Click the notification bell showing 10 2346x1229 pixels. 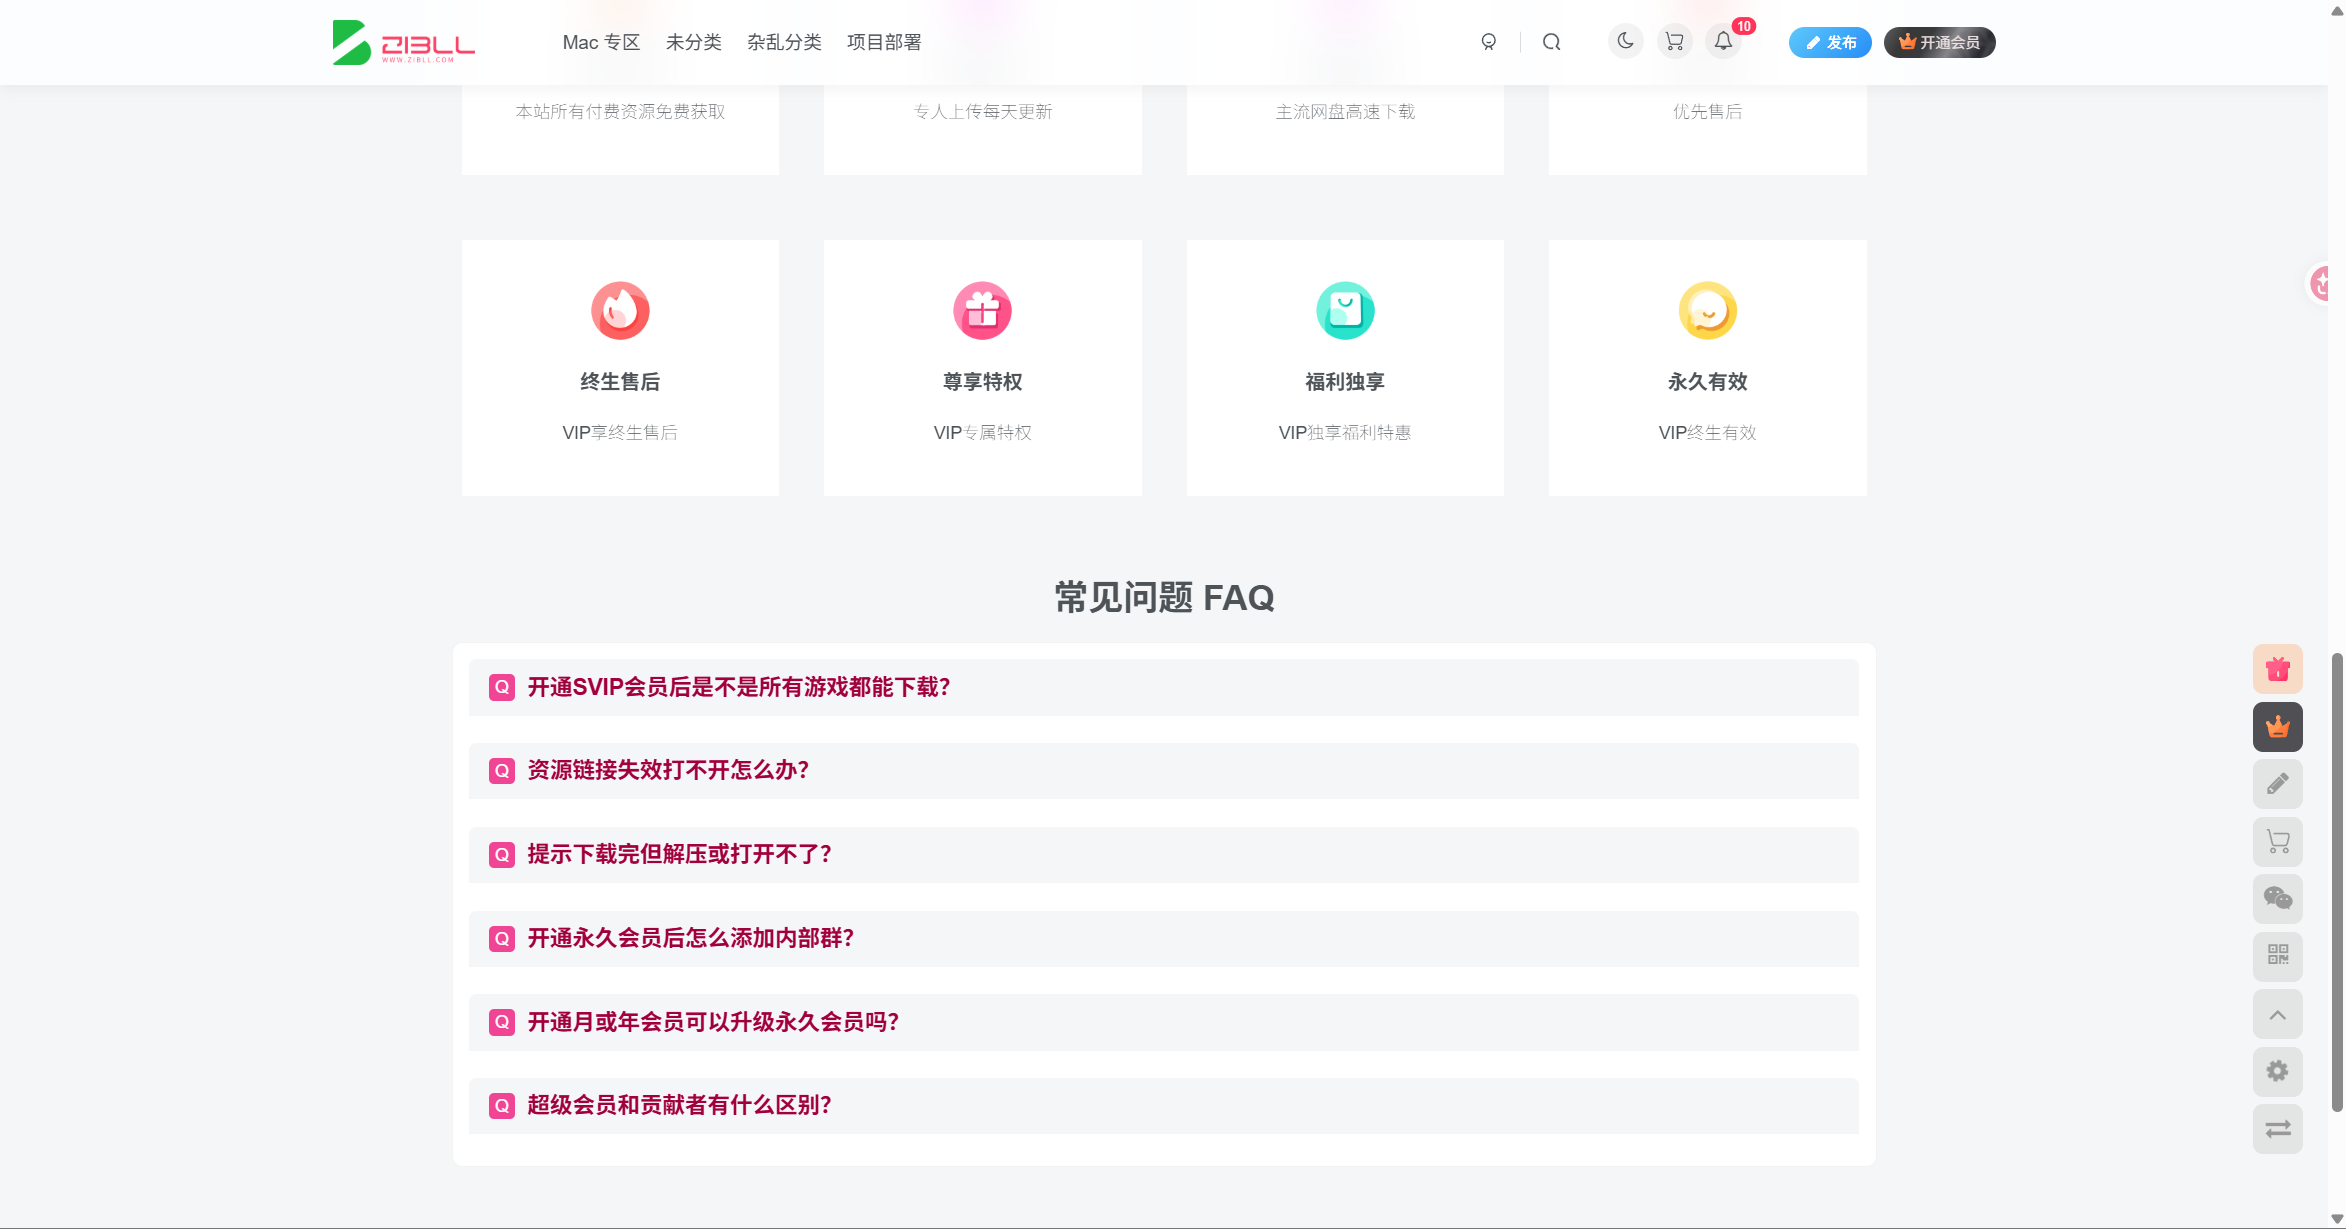[x=1723, y=41]
